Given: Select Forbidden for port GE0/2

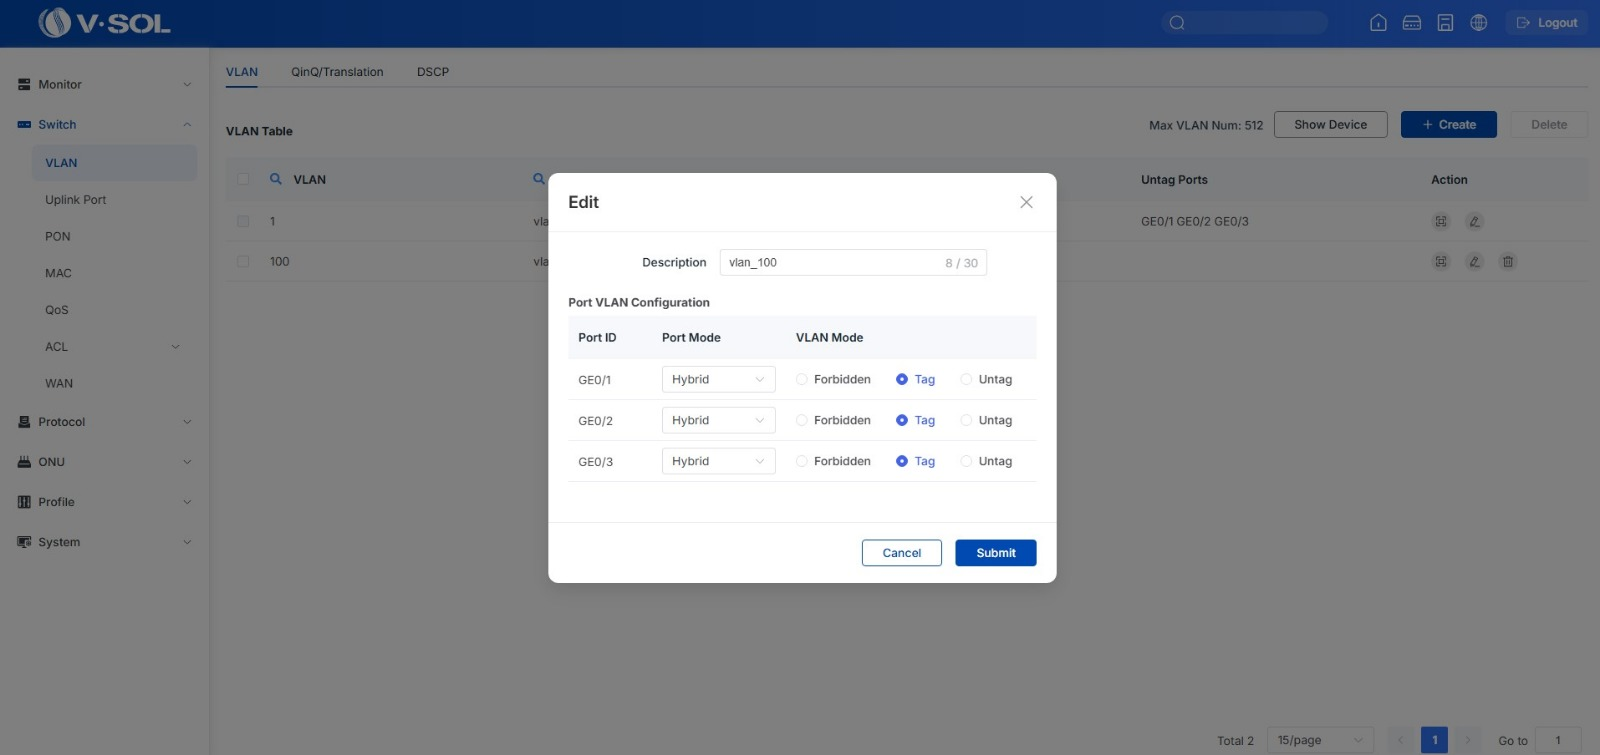Looking at the screenshot, I should [x=802, y=421].
